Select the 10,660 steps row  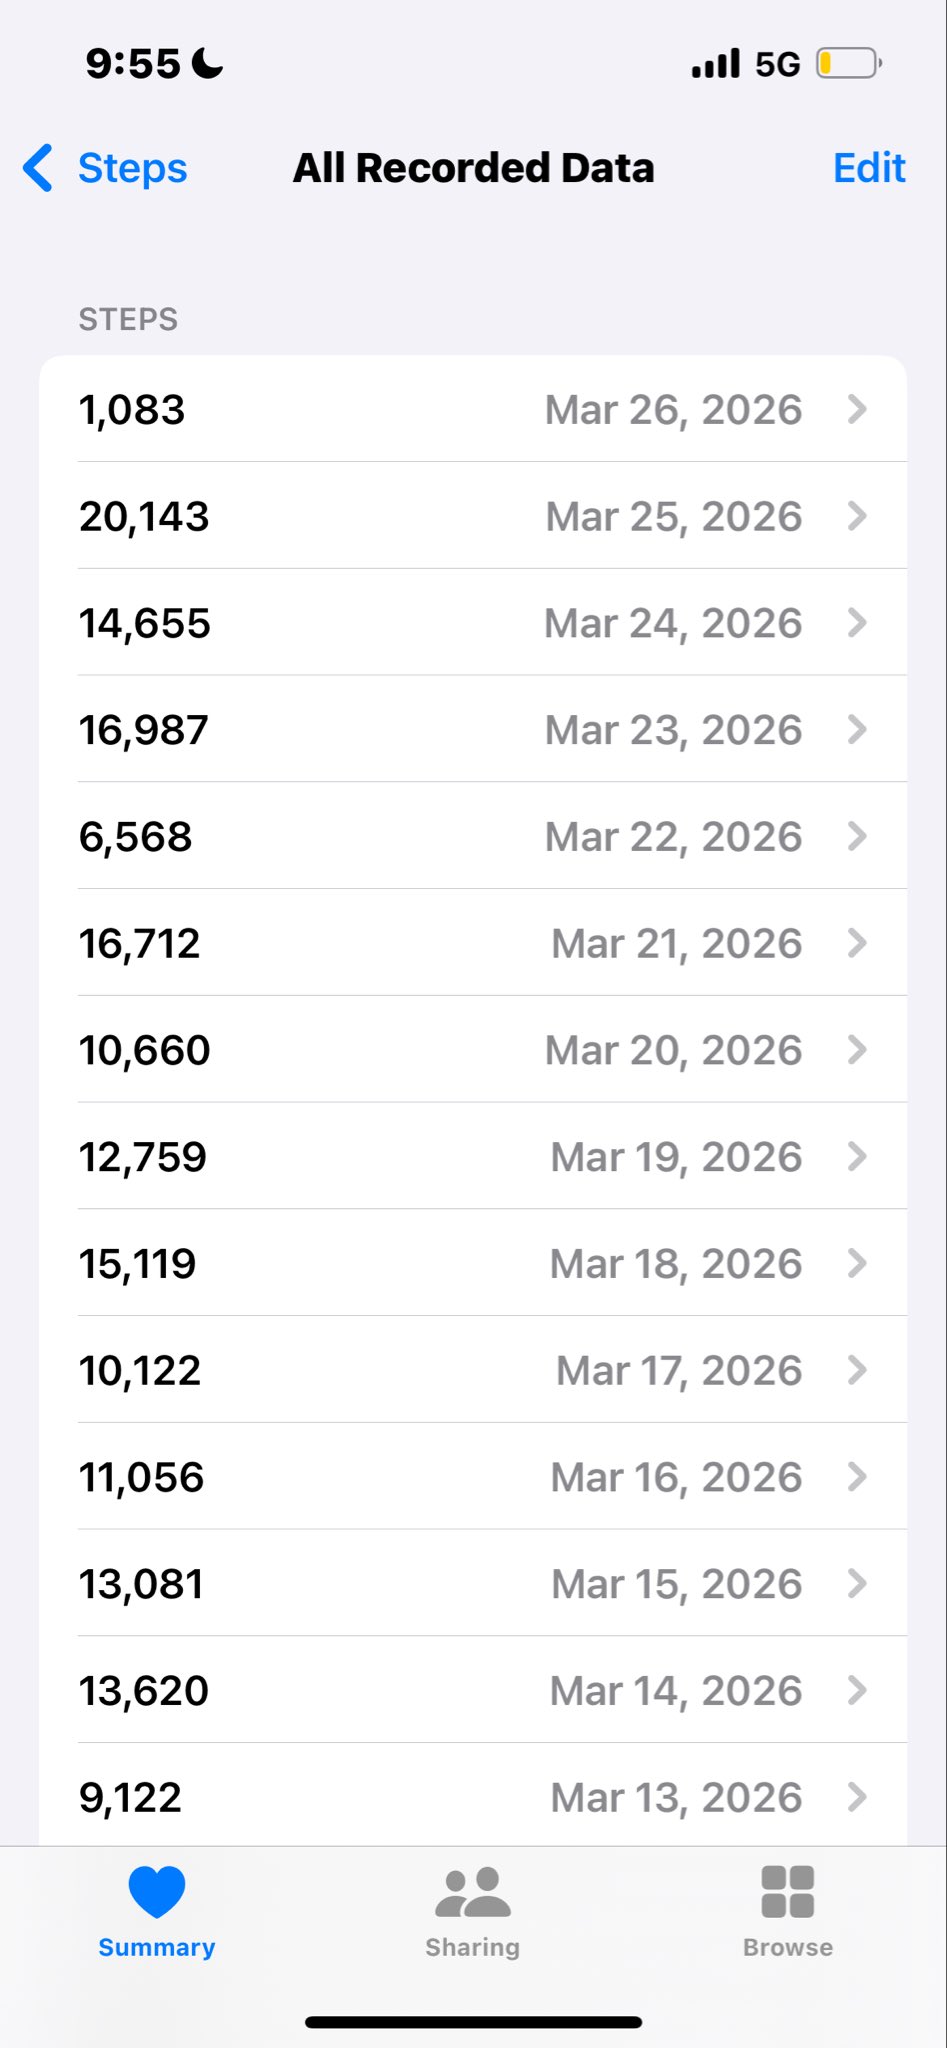tap(472, 1050)
